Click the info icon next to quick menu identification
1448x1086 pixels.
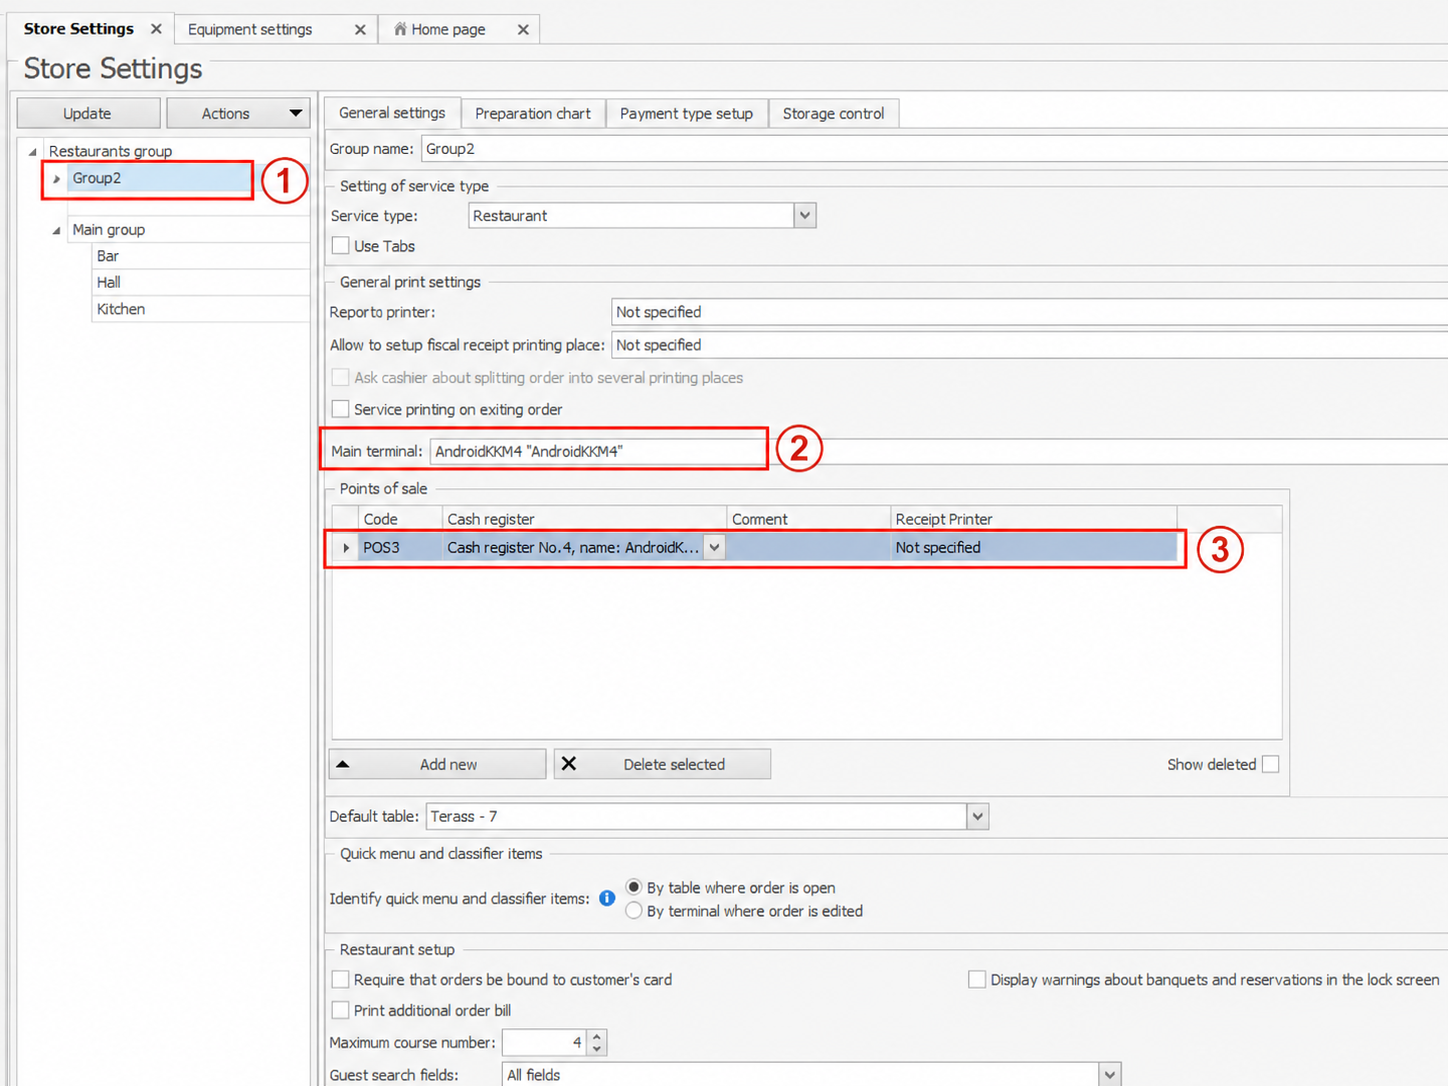click(x=607, y=898)
